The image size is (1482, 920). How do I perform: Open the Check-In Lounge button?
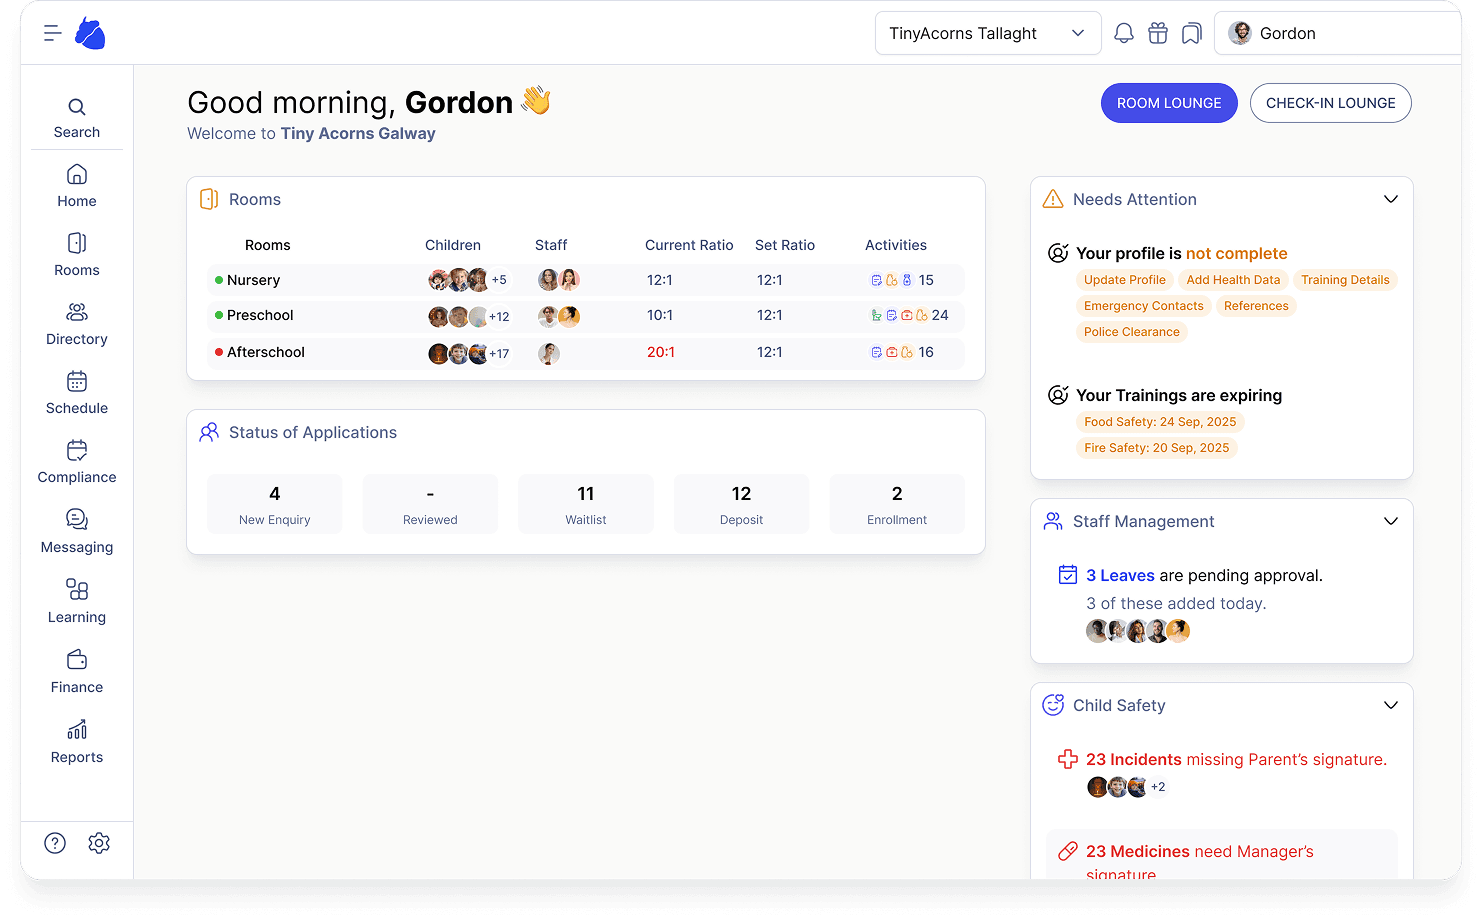(x=1331, y=103)
